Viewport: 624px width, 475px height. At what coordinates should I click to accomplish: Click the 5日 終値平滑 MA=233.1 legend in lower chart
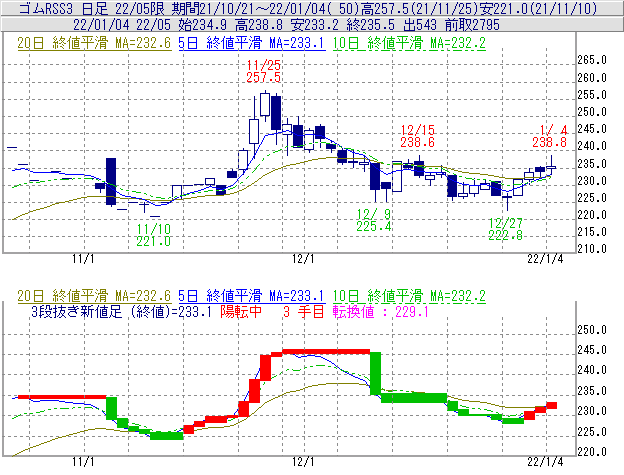pos(251,296)
